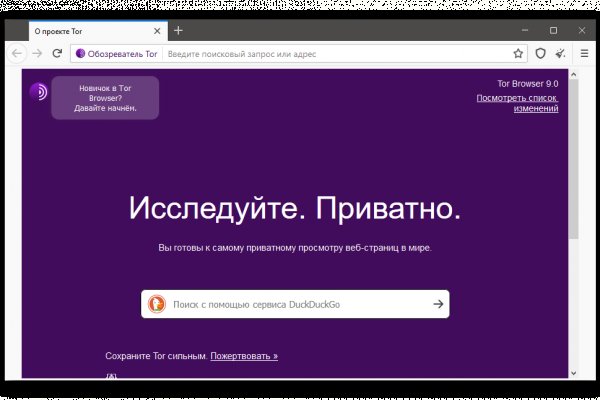Open the security level shield icon
Image resolution: width=600 pixels, height=400 pixels.
point(541,53)
